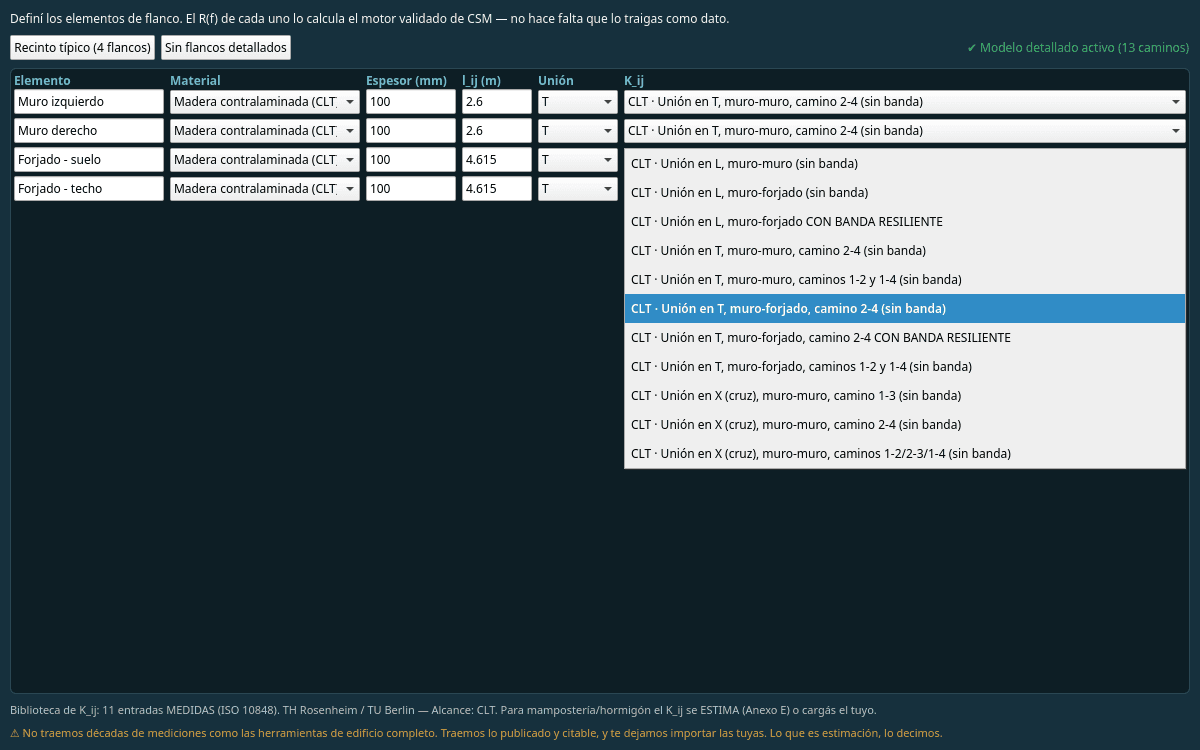1200x750 pixels.
Task: Open Material dropdown for Forjado - suelo
Action: pos(265,160)
